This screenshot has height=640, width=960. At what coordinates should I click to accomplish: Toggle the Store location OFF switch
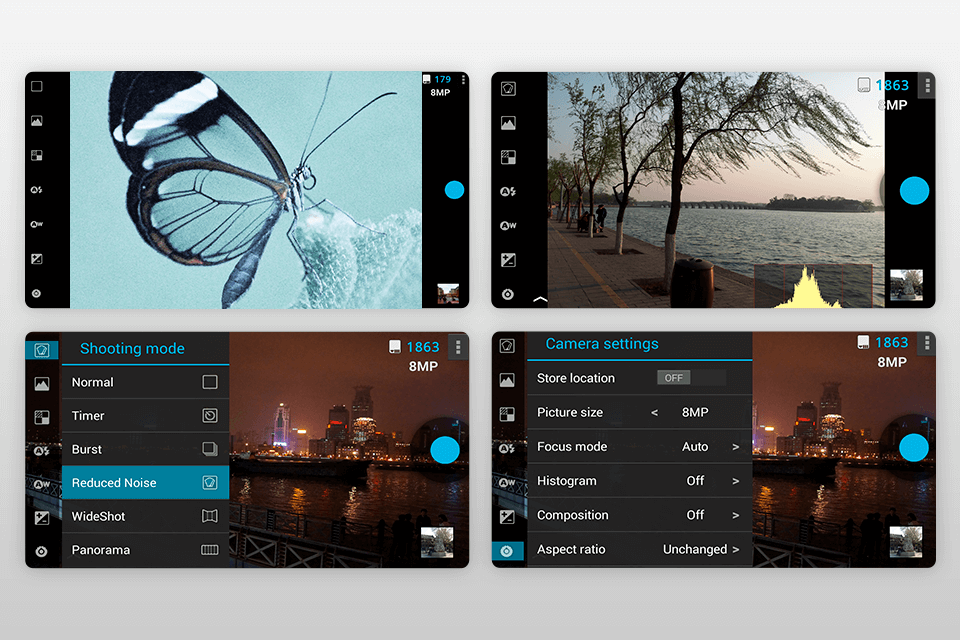tap(690, 378)
